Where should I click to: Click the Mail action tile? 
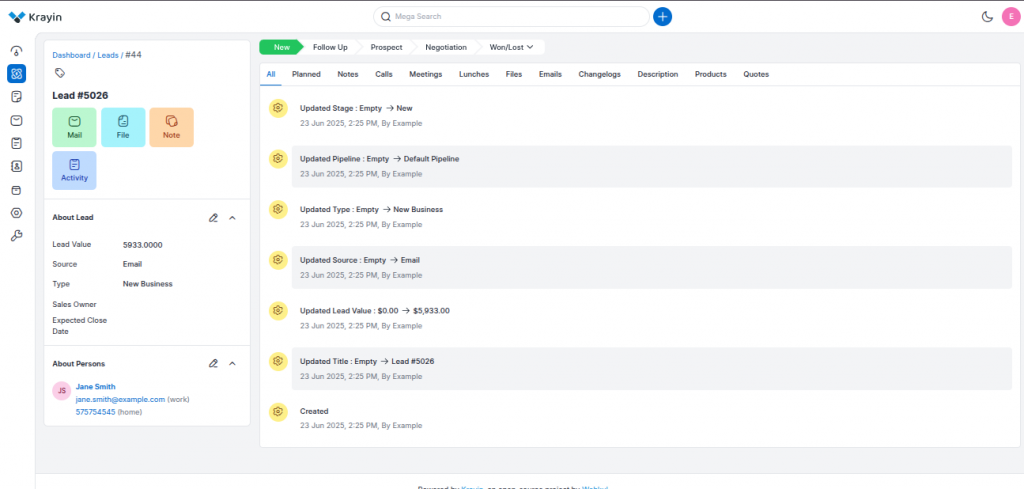tap(74, 127)
